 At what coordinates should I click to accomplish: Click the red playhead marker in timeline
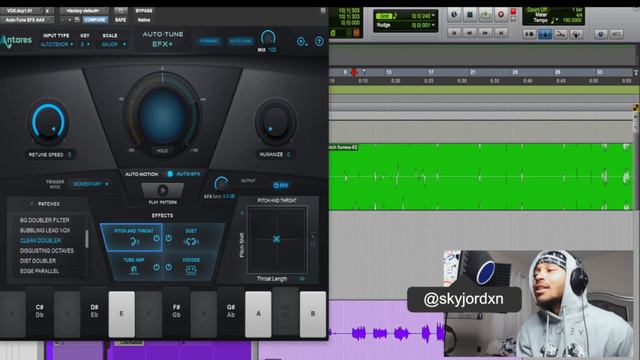(x=354, y=73)
